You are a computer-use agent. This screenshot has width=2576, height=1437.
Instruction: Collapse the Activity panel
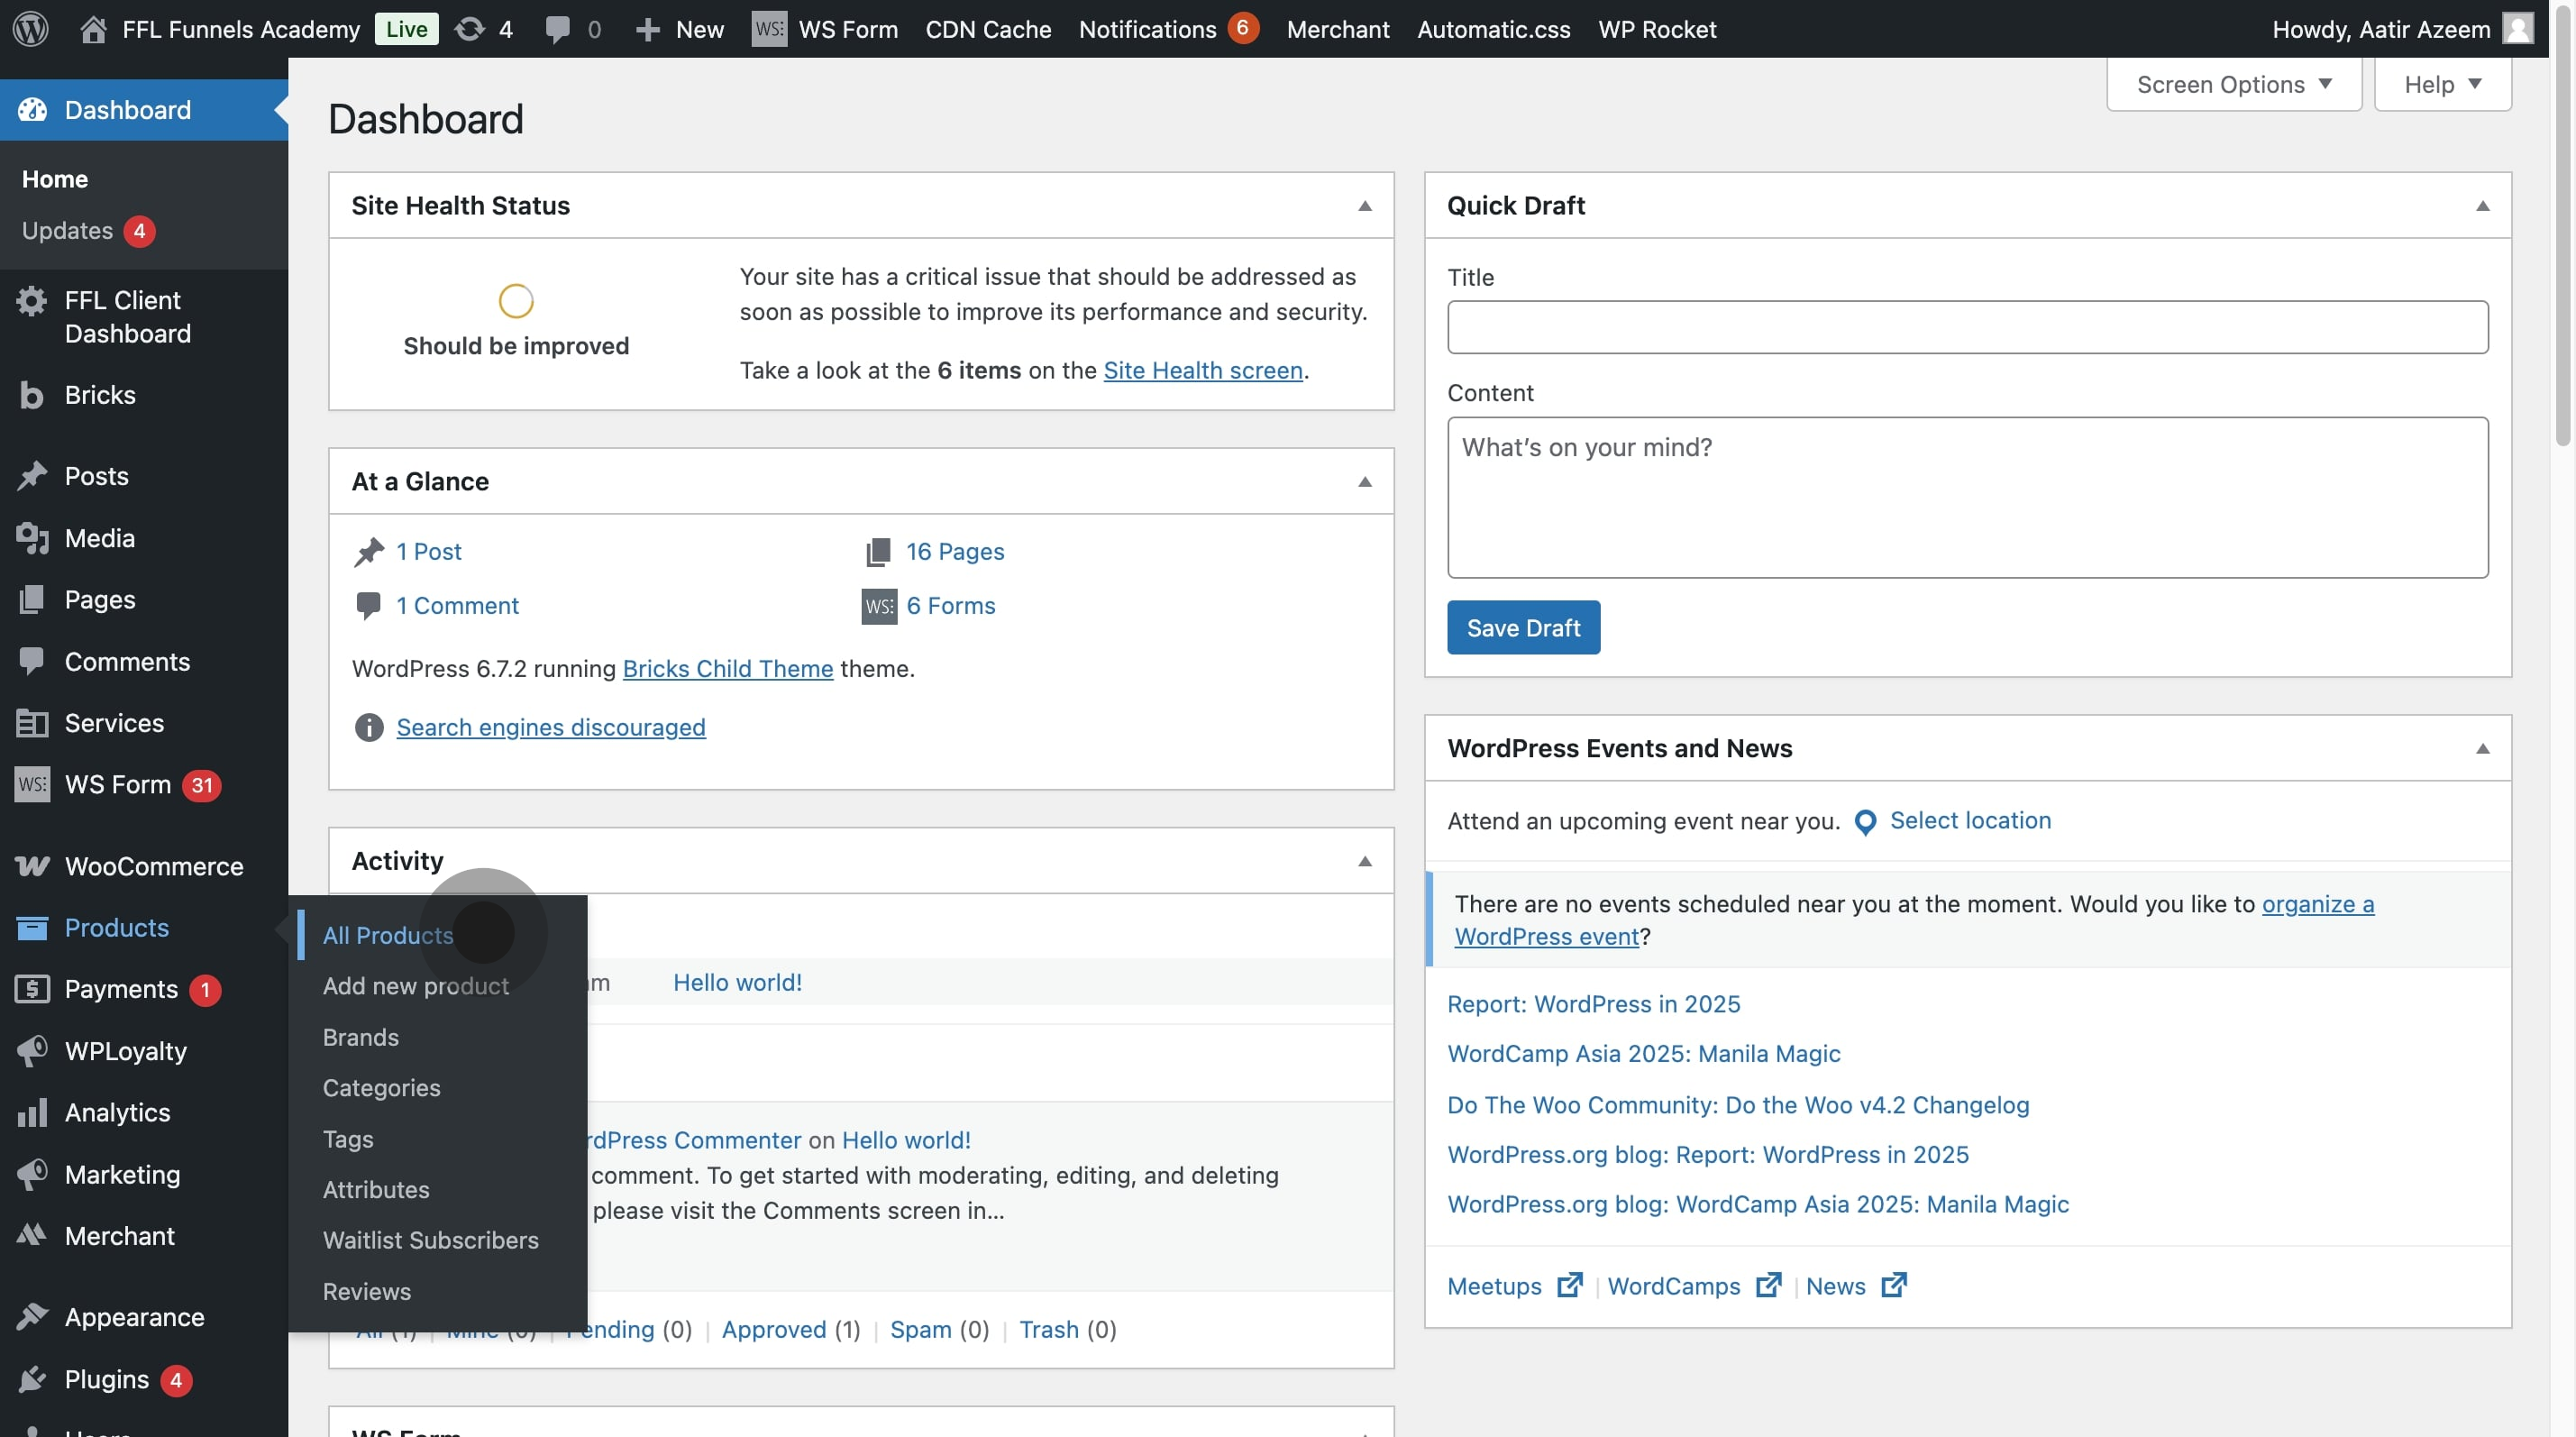coord(1364,861)
